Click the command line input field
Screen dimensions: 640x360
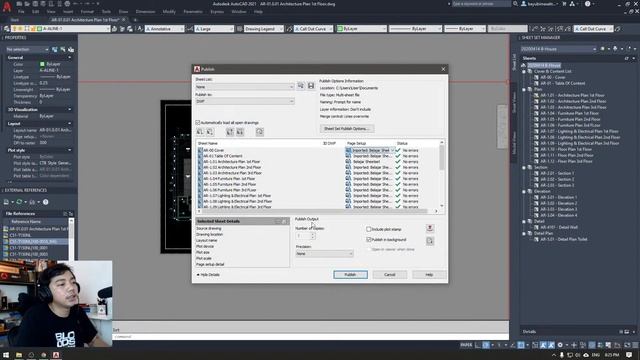coord(310,337)
